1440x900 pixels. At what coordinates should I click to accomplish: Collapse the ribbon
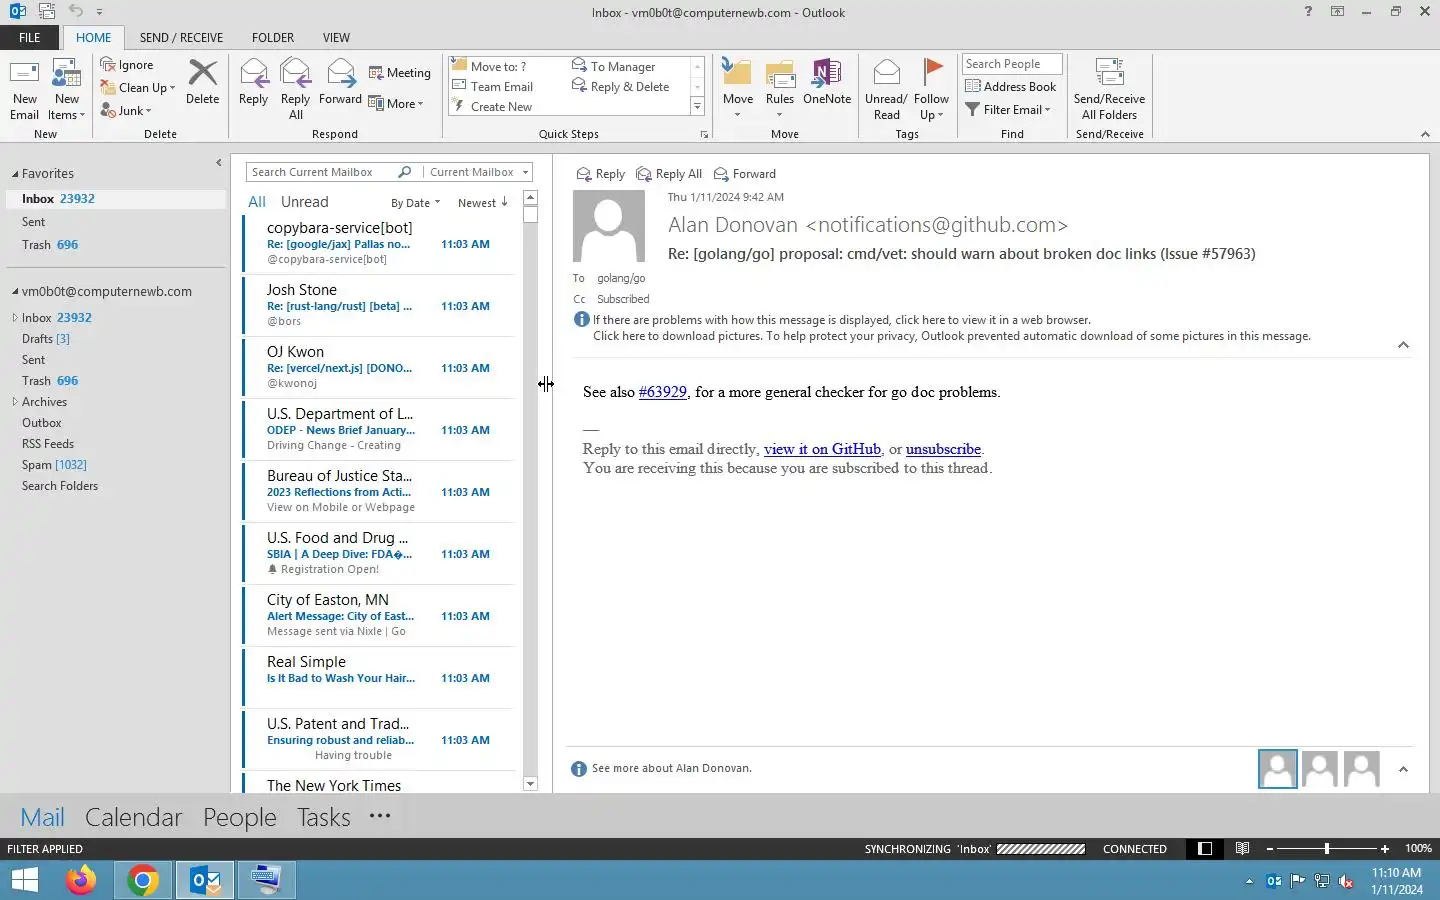tap(1425, 134)
